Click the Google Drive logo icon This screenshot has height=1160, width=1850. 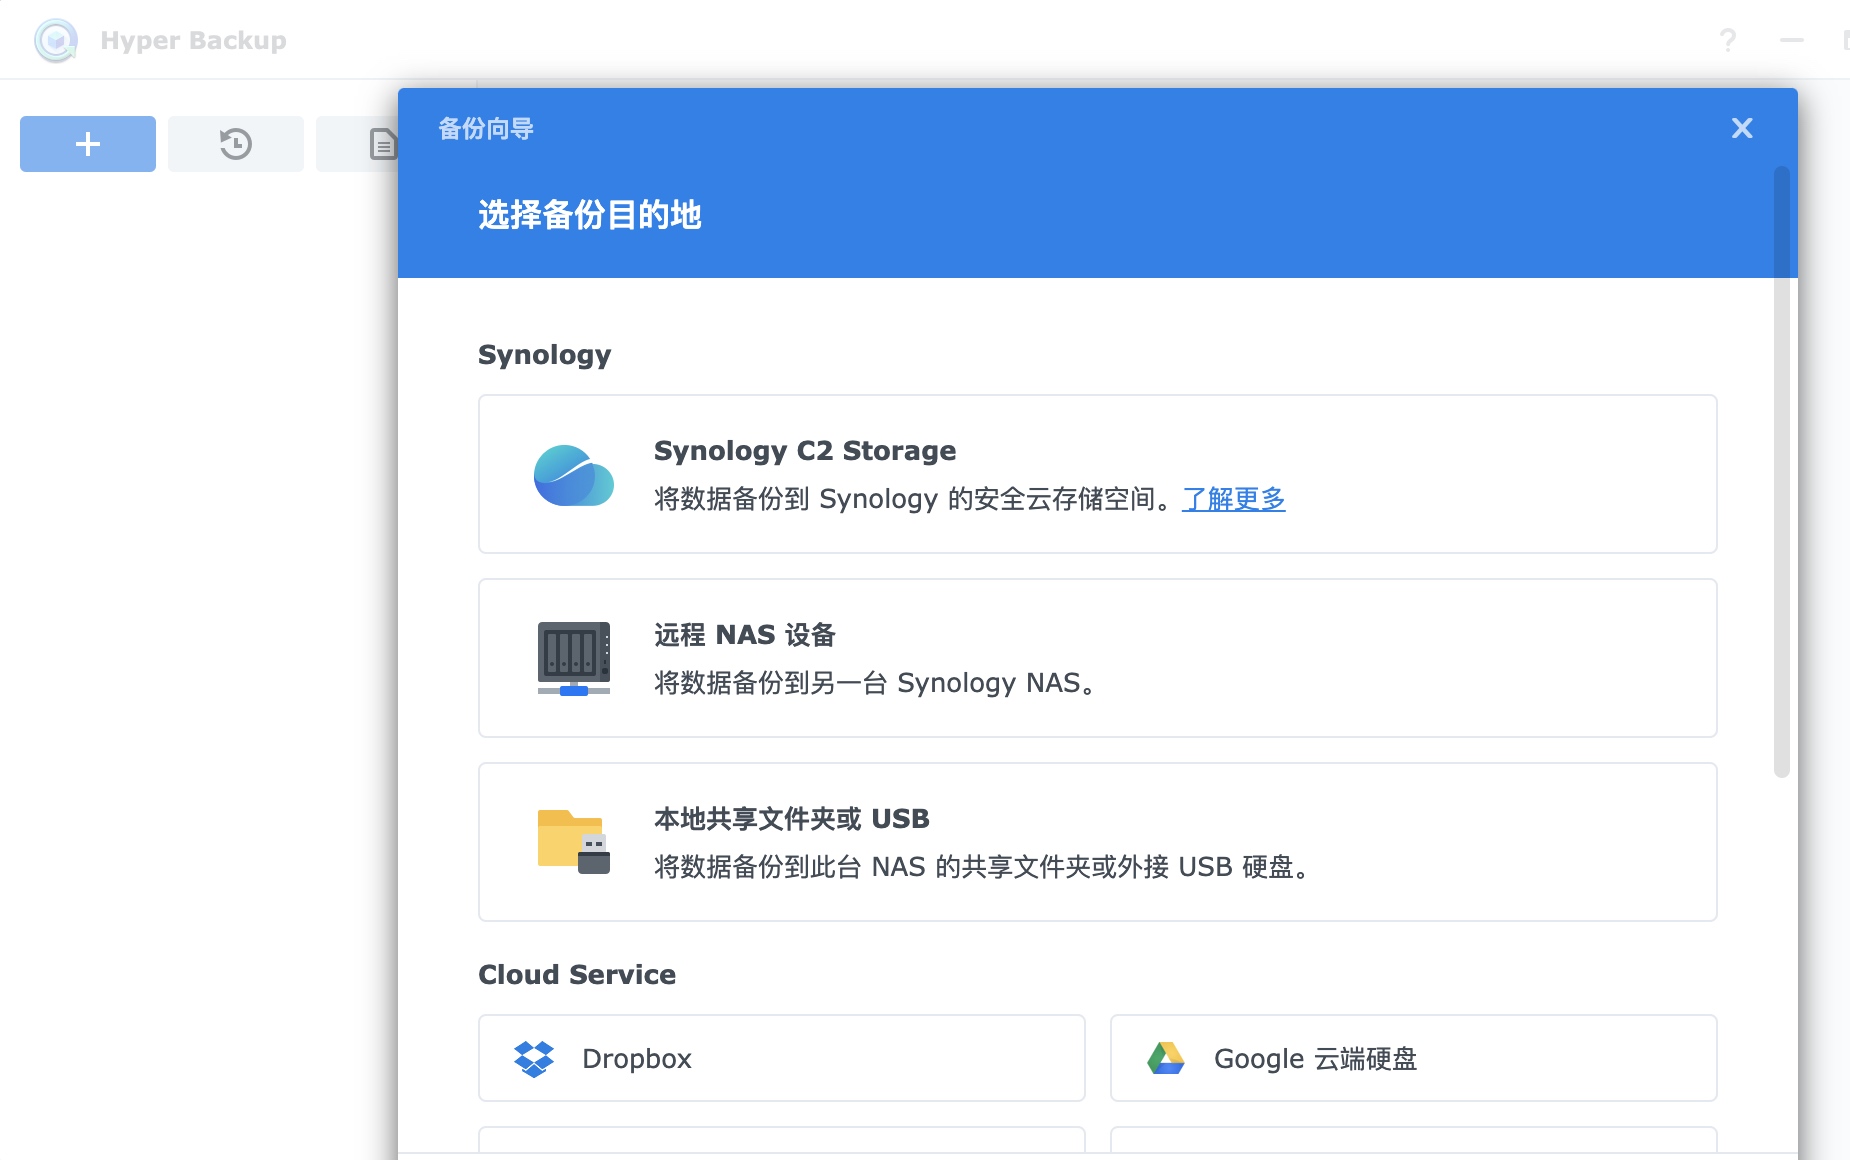(x=1166, y=1058)
